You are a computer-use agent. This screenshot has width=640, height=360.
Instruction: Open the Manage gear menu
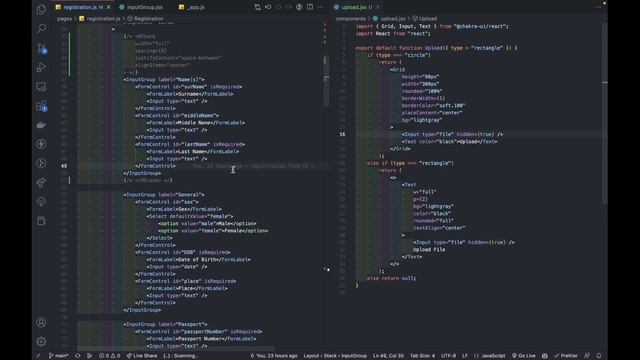click(x=41, y=341)
